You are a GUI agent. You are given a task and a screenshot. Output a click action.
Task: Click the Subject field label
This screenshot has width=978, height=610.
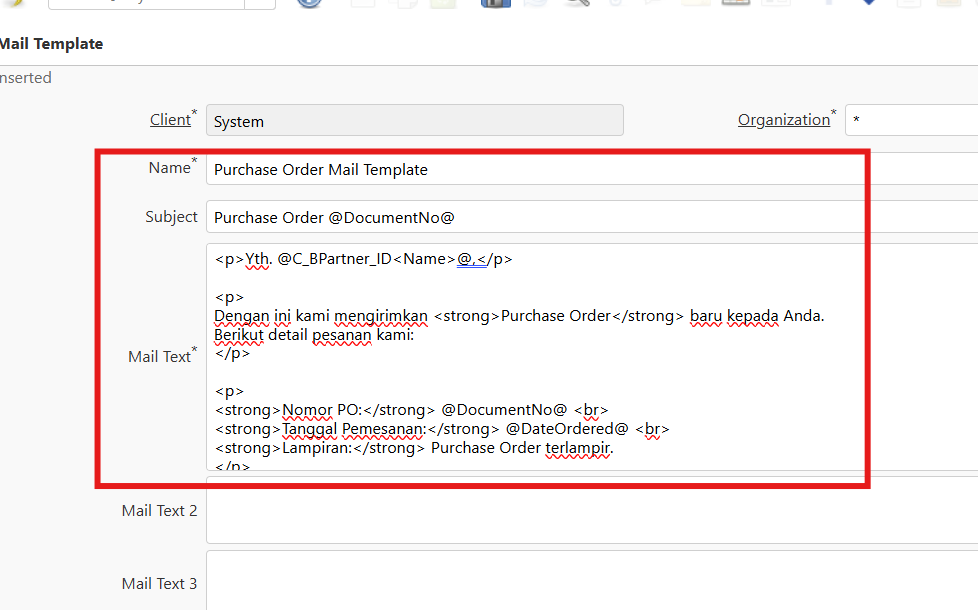coord(171,217)
